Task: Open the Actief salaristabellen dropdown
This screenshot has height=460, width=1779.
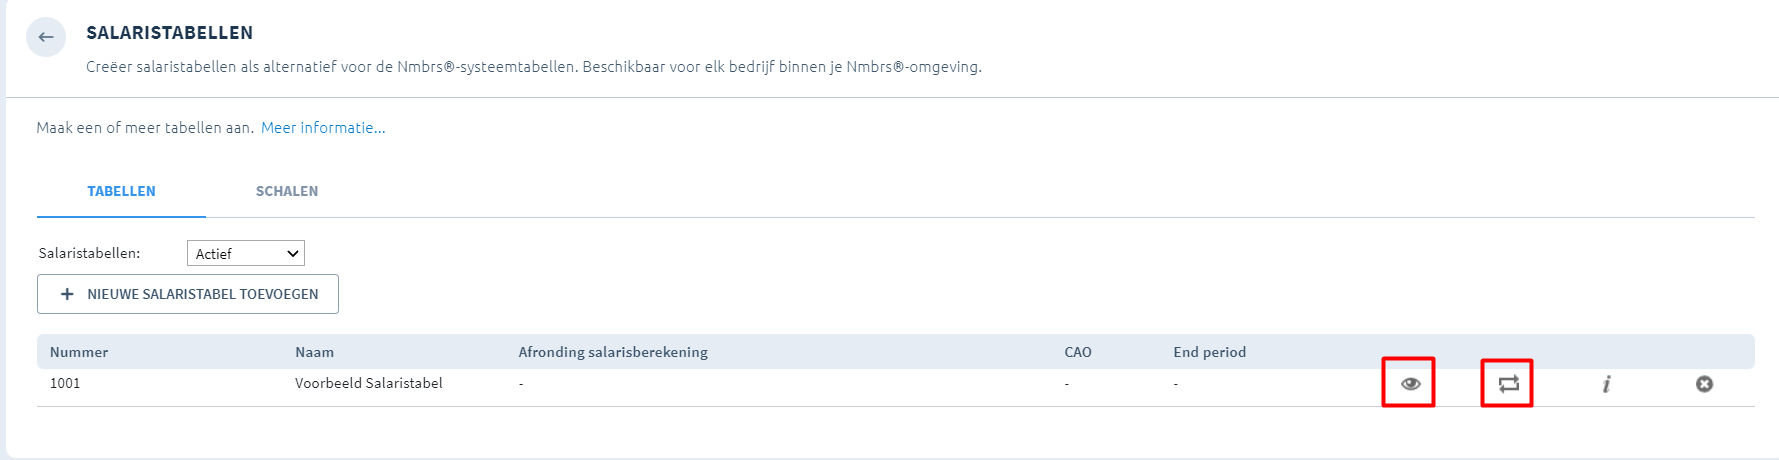Action: [245, 254]
